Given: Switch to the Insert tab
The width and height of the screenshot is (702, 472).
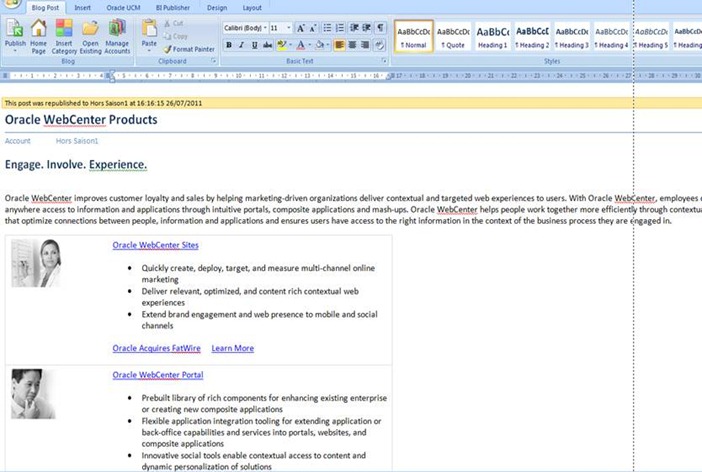Looking at the screenshot, I should (82, 8).
